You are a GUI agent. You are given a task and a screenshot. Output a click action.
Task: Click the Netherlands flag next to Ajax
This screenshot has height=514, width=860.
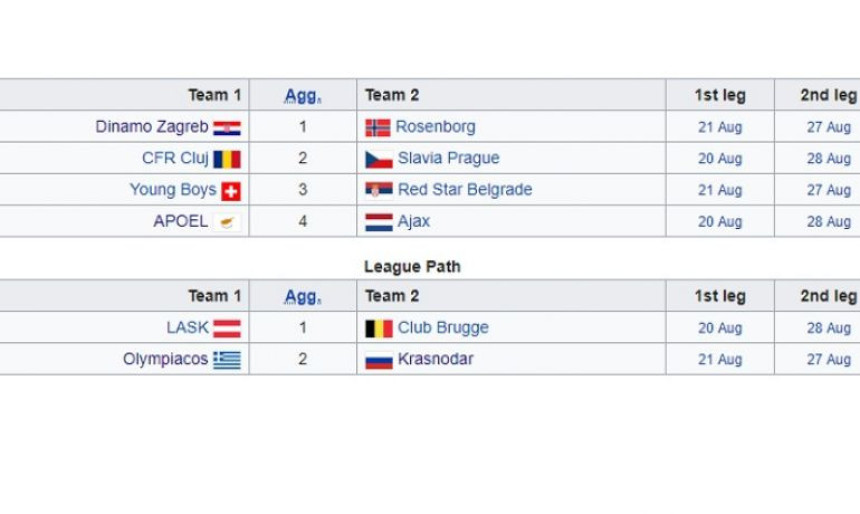pos(379,222)
